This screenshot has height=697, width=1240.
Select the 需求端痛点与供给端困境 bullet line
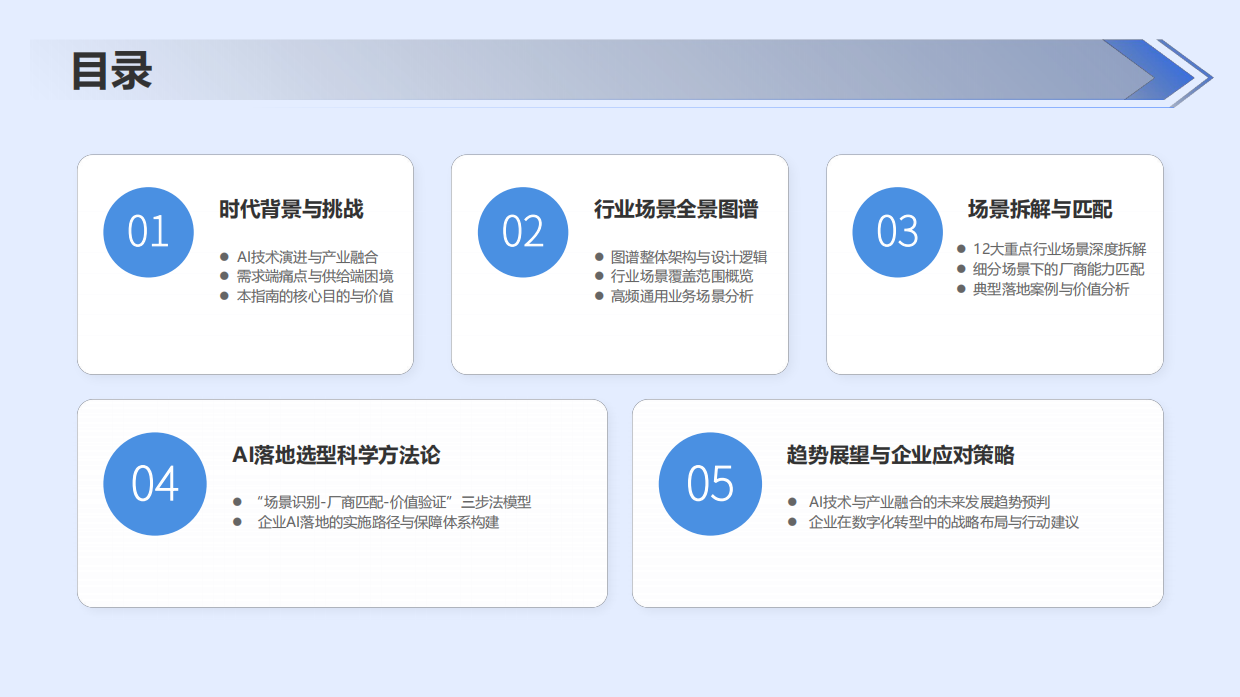click(x=314, y=277)
